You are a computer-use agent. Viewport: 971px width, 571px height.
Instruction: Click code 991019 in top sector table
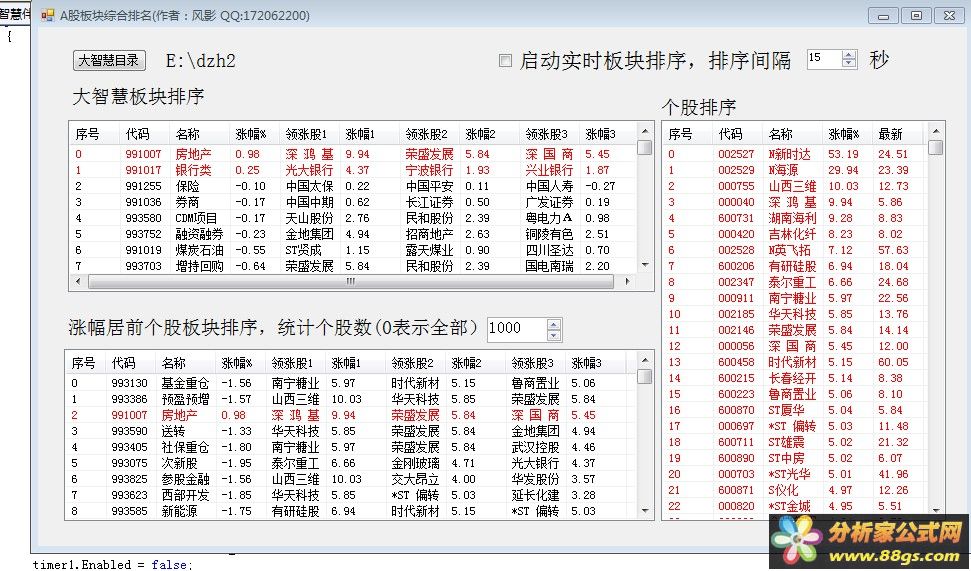(x=143, y=250)
